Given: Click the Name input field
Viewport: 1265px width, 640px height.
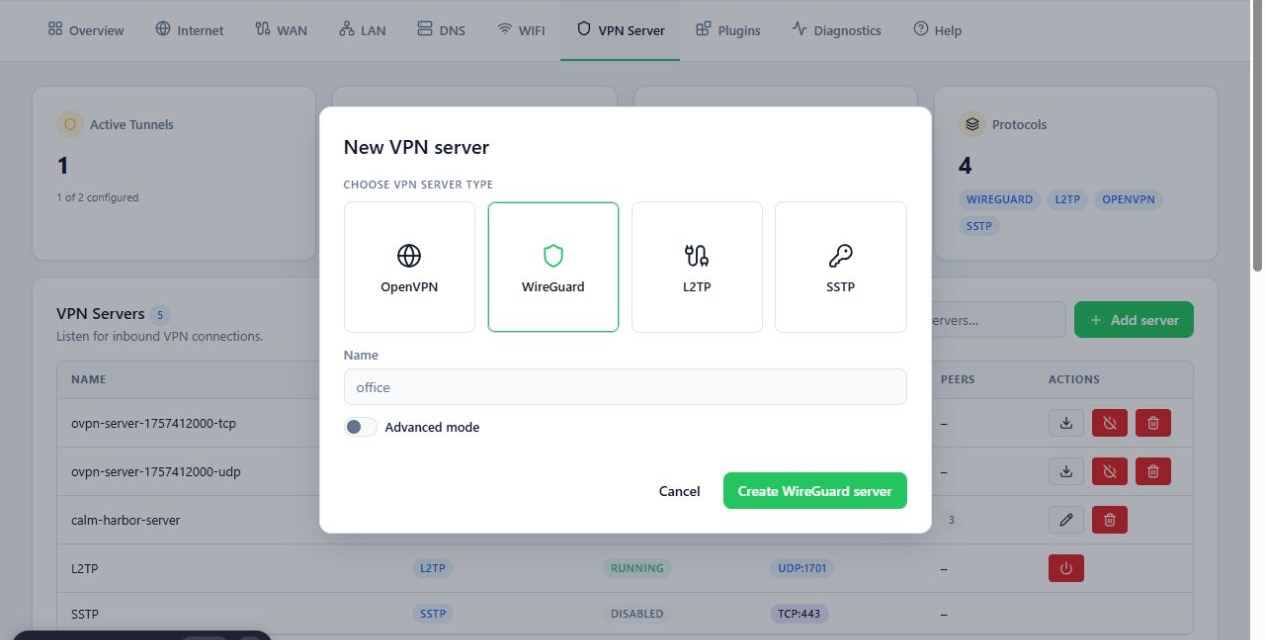Looking at the screenshot, I should 625,387.
